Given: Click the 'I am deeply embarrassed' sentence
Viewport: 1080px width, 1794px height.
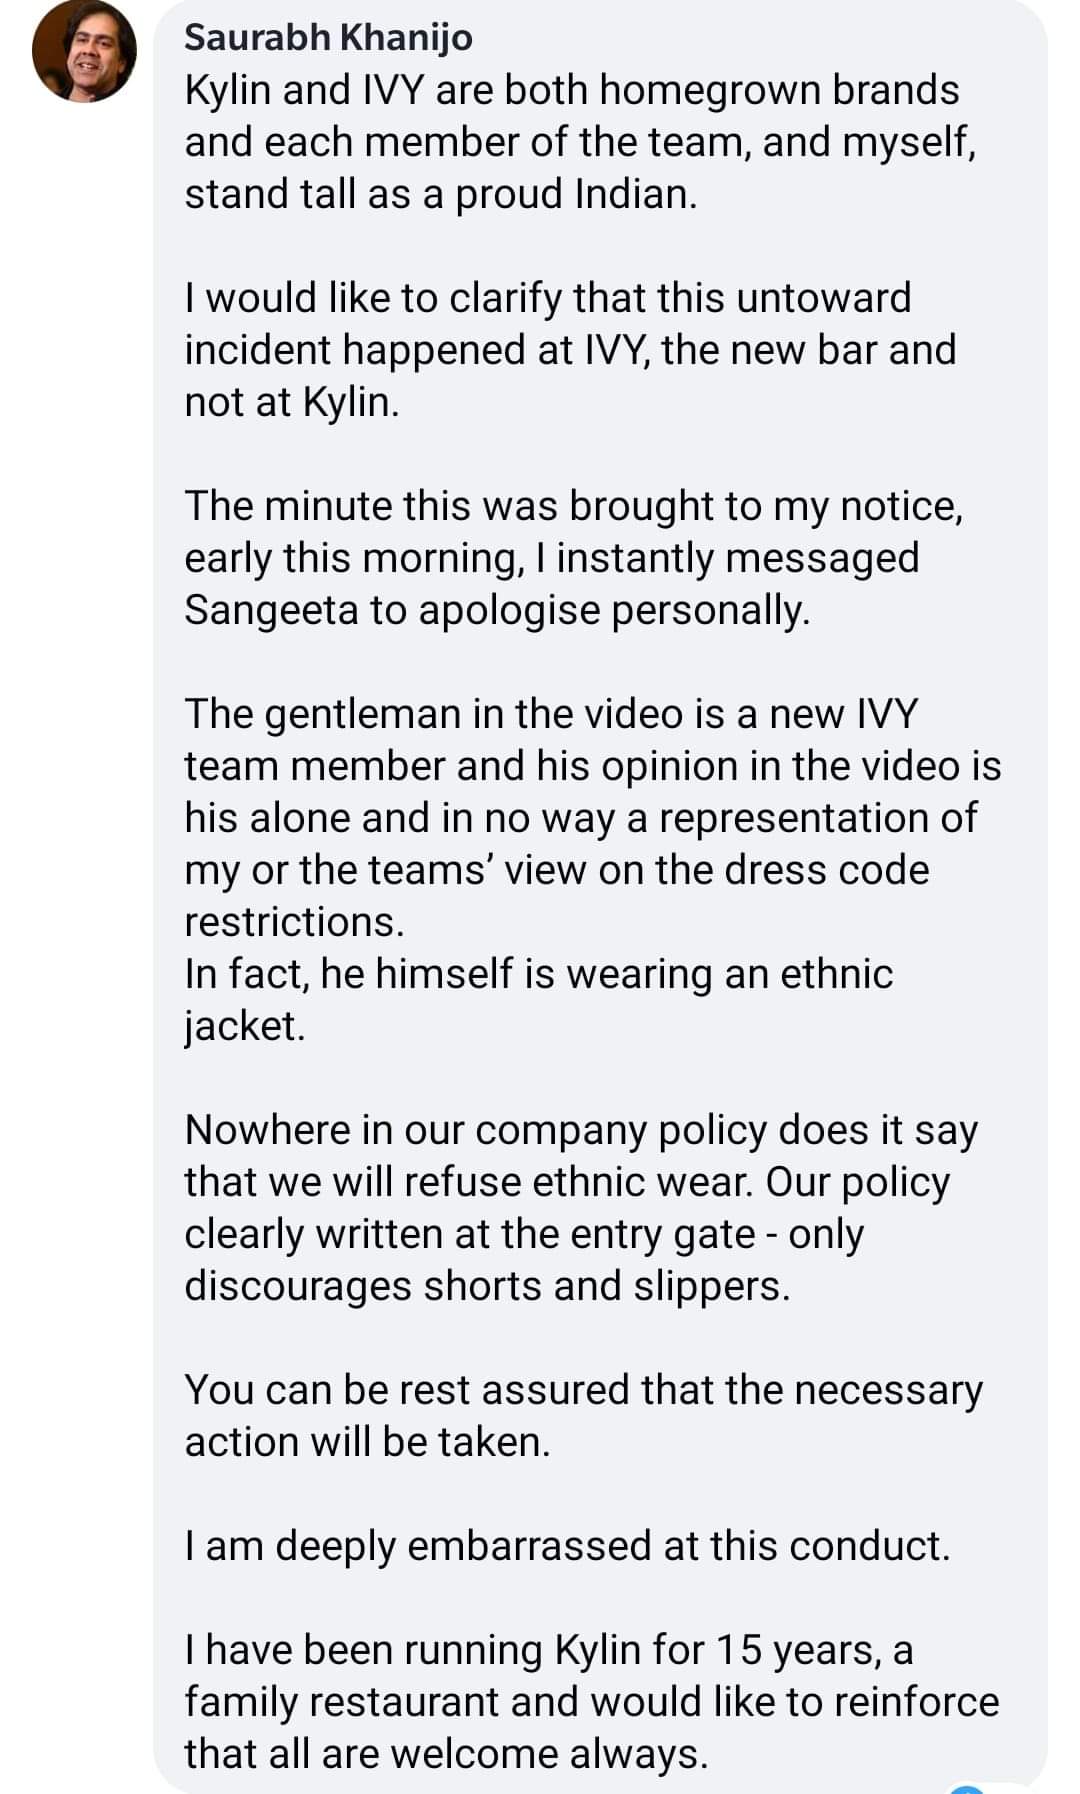Looking at the screenshot, I should (567, 1546).
